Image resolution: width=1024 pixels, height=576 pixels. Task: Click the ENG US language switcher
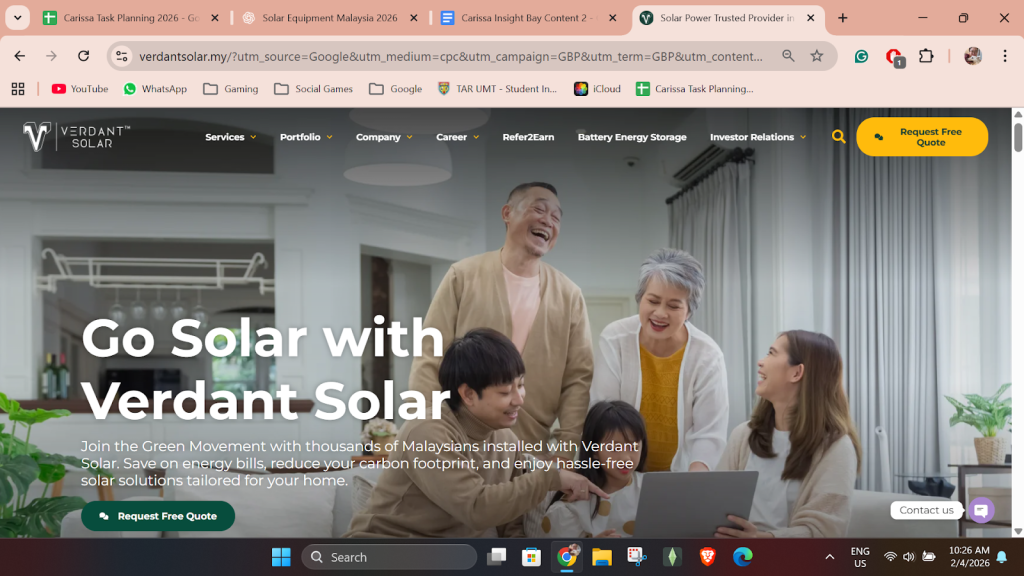click(860, 556)
